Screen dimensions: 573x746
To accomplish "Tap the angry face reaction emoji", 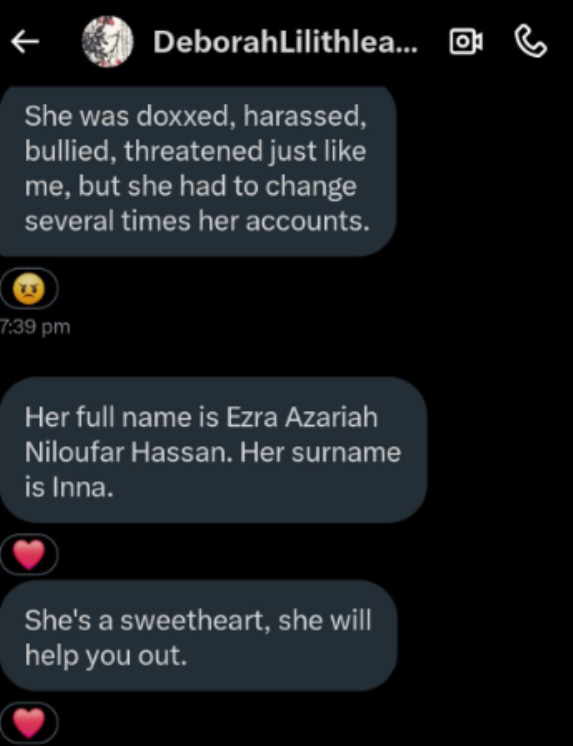I will point(29,289).
